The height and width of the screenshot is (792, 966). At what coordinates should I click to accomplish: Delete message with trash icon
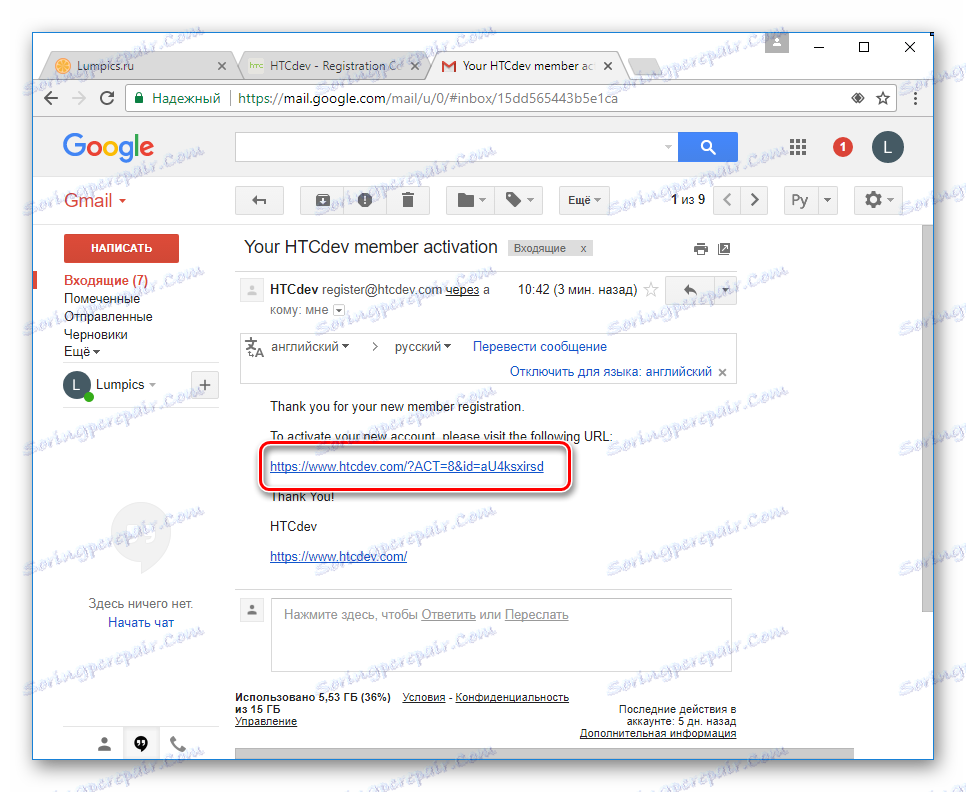[x=408, y=200]
